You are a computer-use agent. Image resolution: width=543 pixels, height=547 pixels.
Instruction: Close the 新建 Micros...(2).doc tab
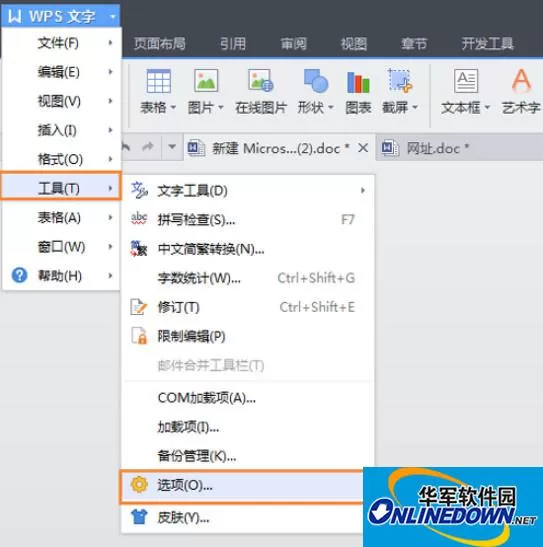(x=363, y=148)
